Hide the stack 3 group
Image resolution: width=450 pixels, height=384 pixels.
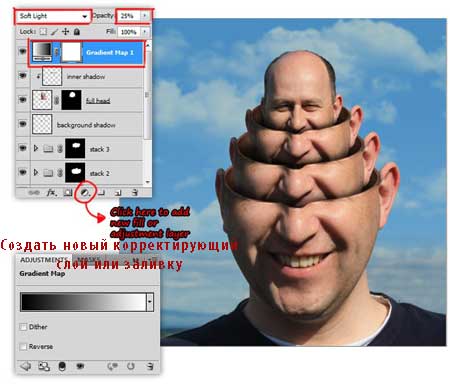pos(23,148)
